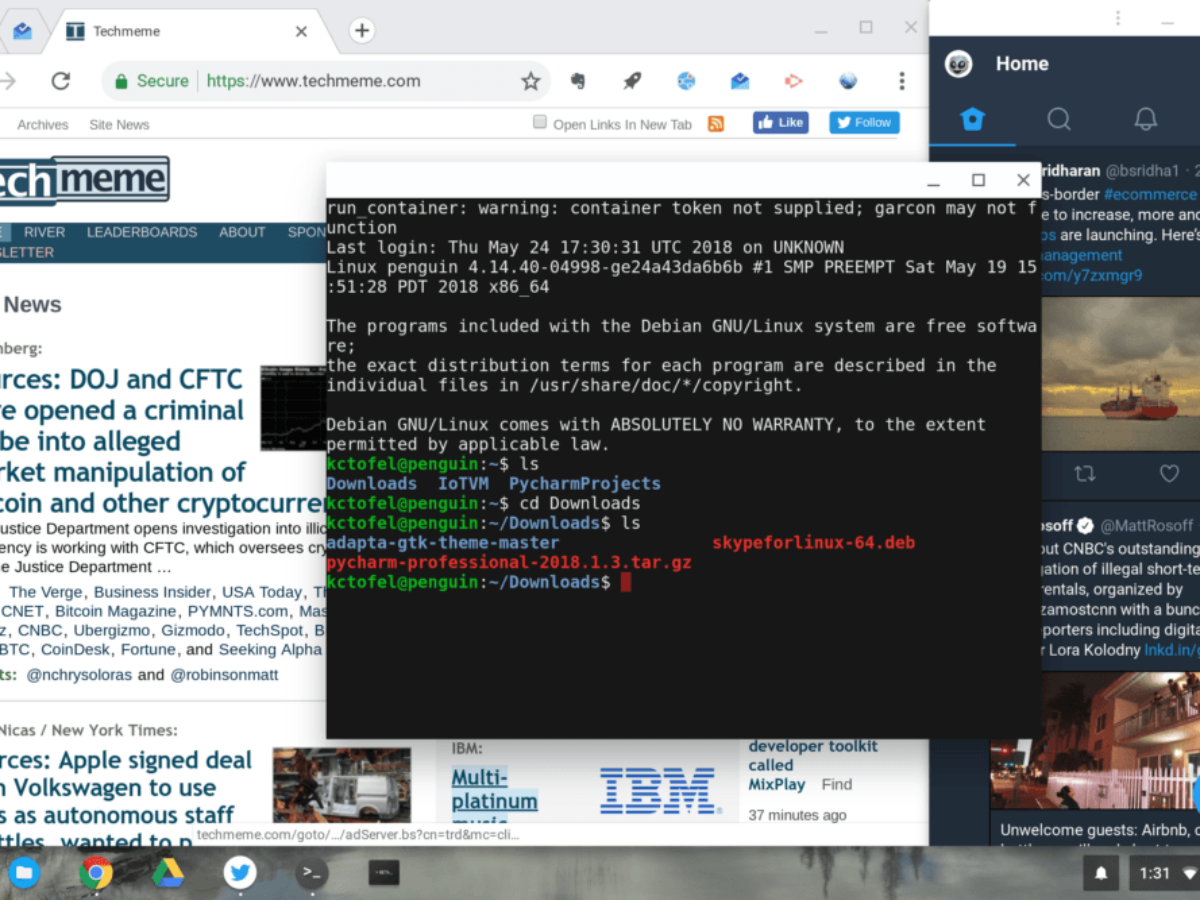Click the red play-arrow extension icon
The width and height of the screenshot is (1200, 900).
tap(793, 81)
